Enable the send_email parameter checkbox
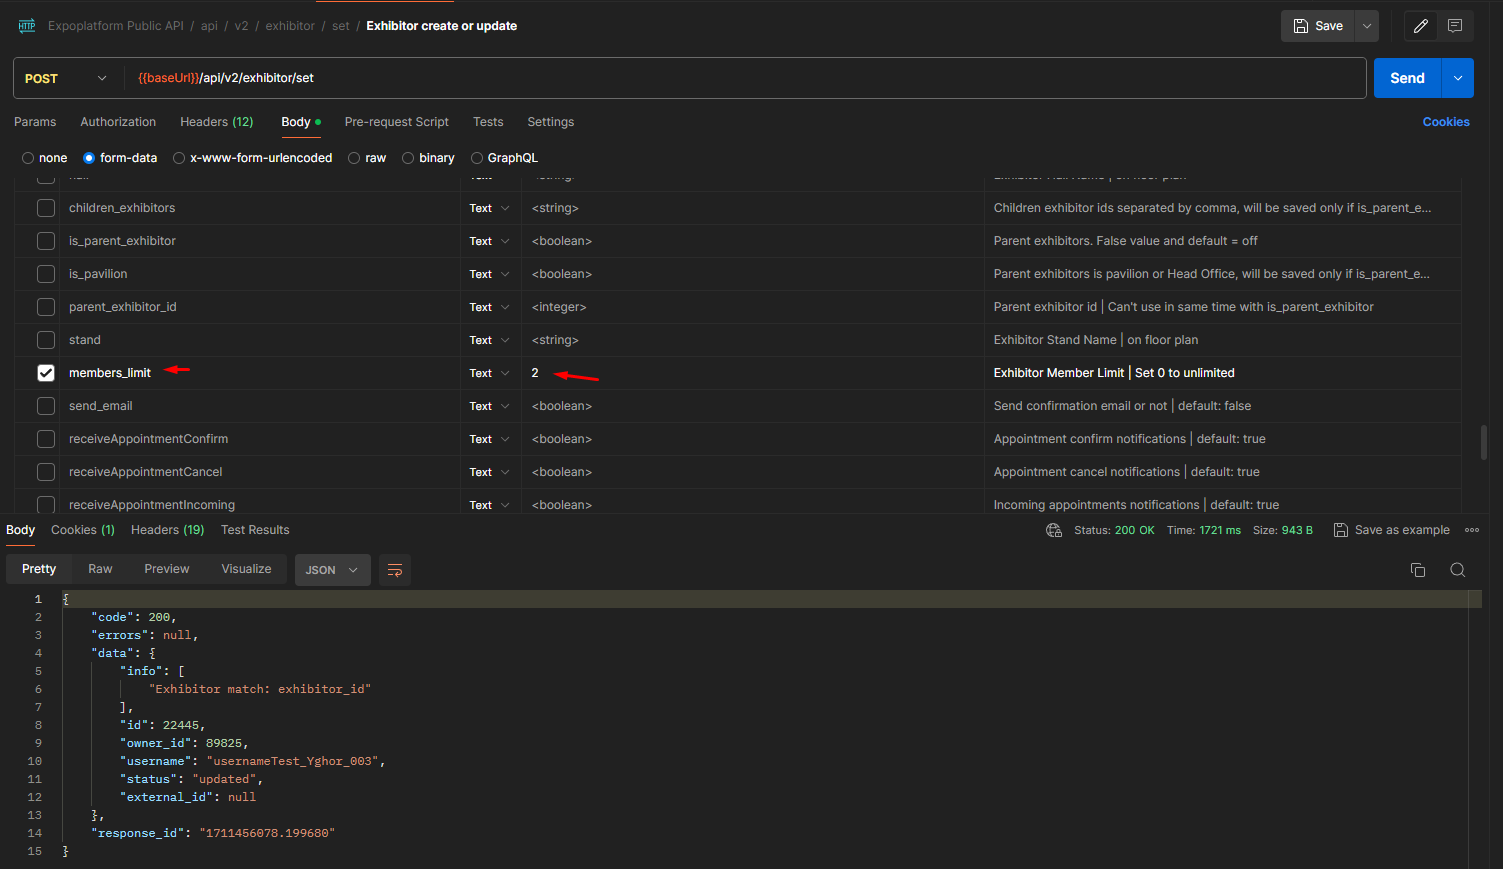The width and height of the screenshot is (1503, 869). [46, 406]
